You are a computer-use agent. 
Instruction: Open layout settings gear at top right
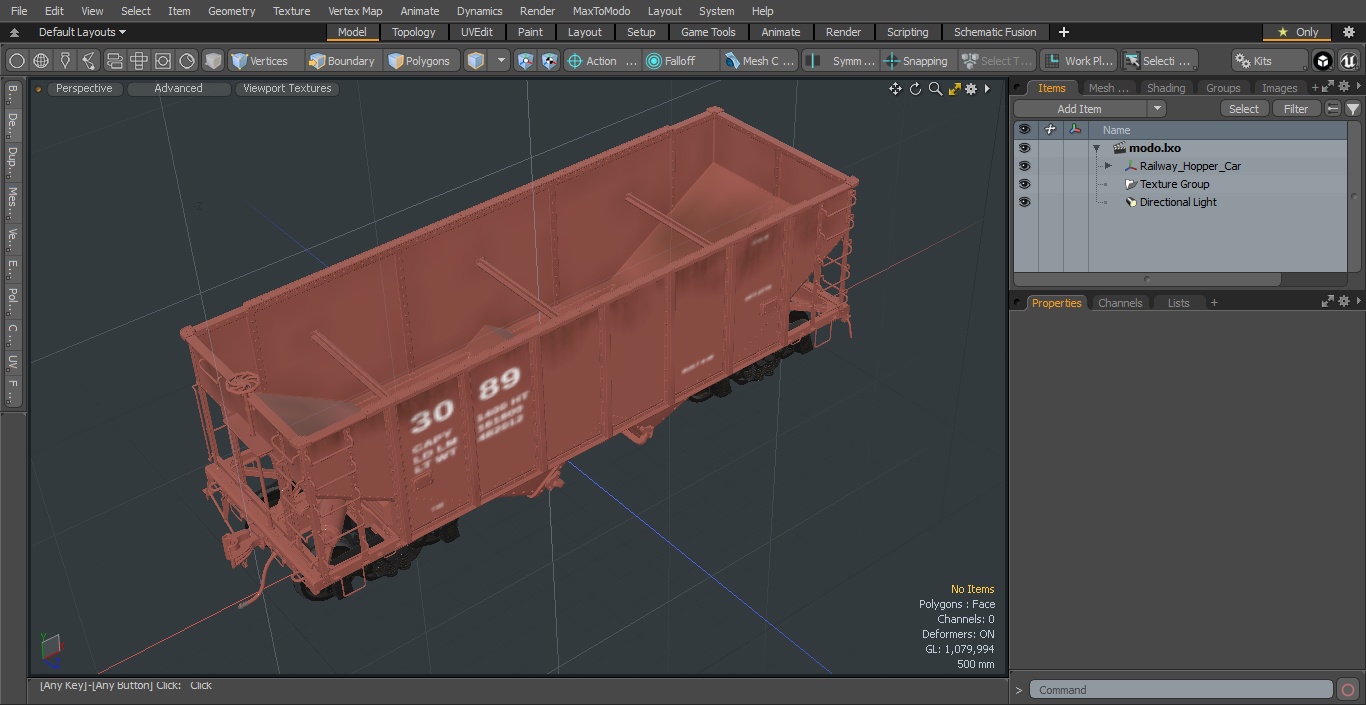click(1349, 32)
